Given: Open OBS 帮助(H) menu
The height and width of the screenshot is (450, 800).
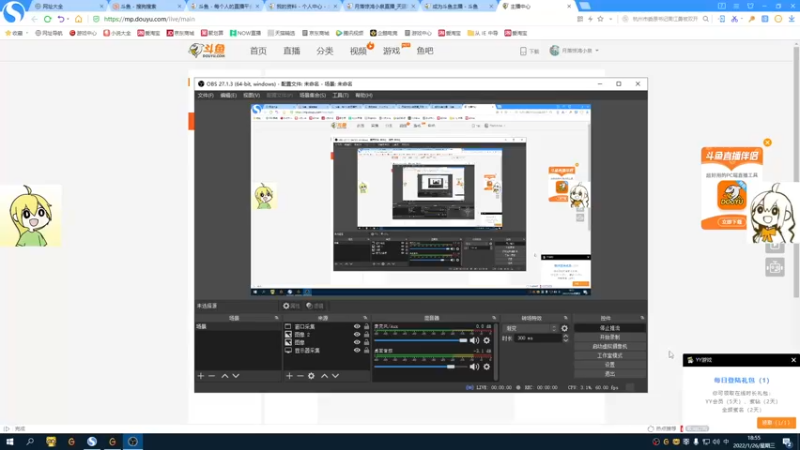Looking at the screenshot, I should [364, 95].
